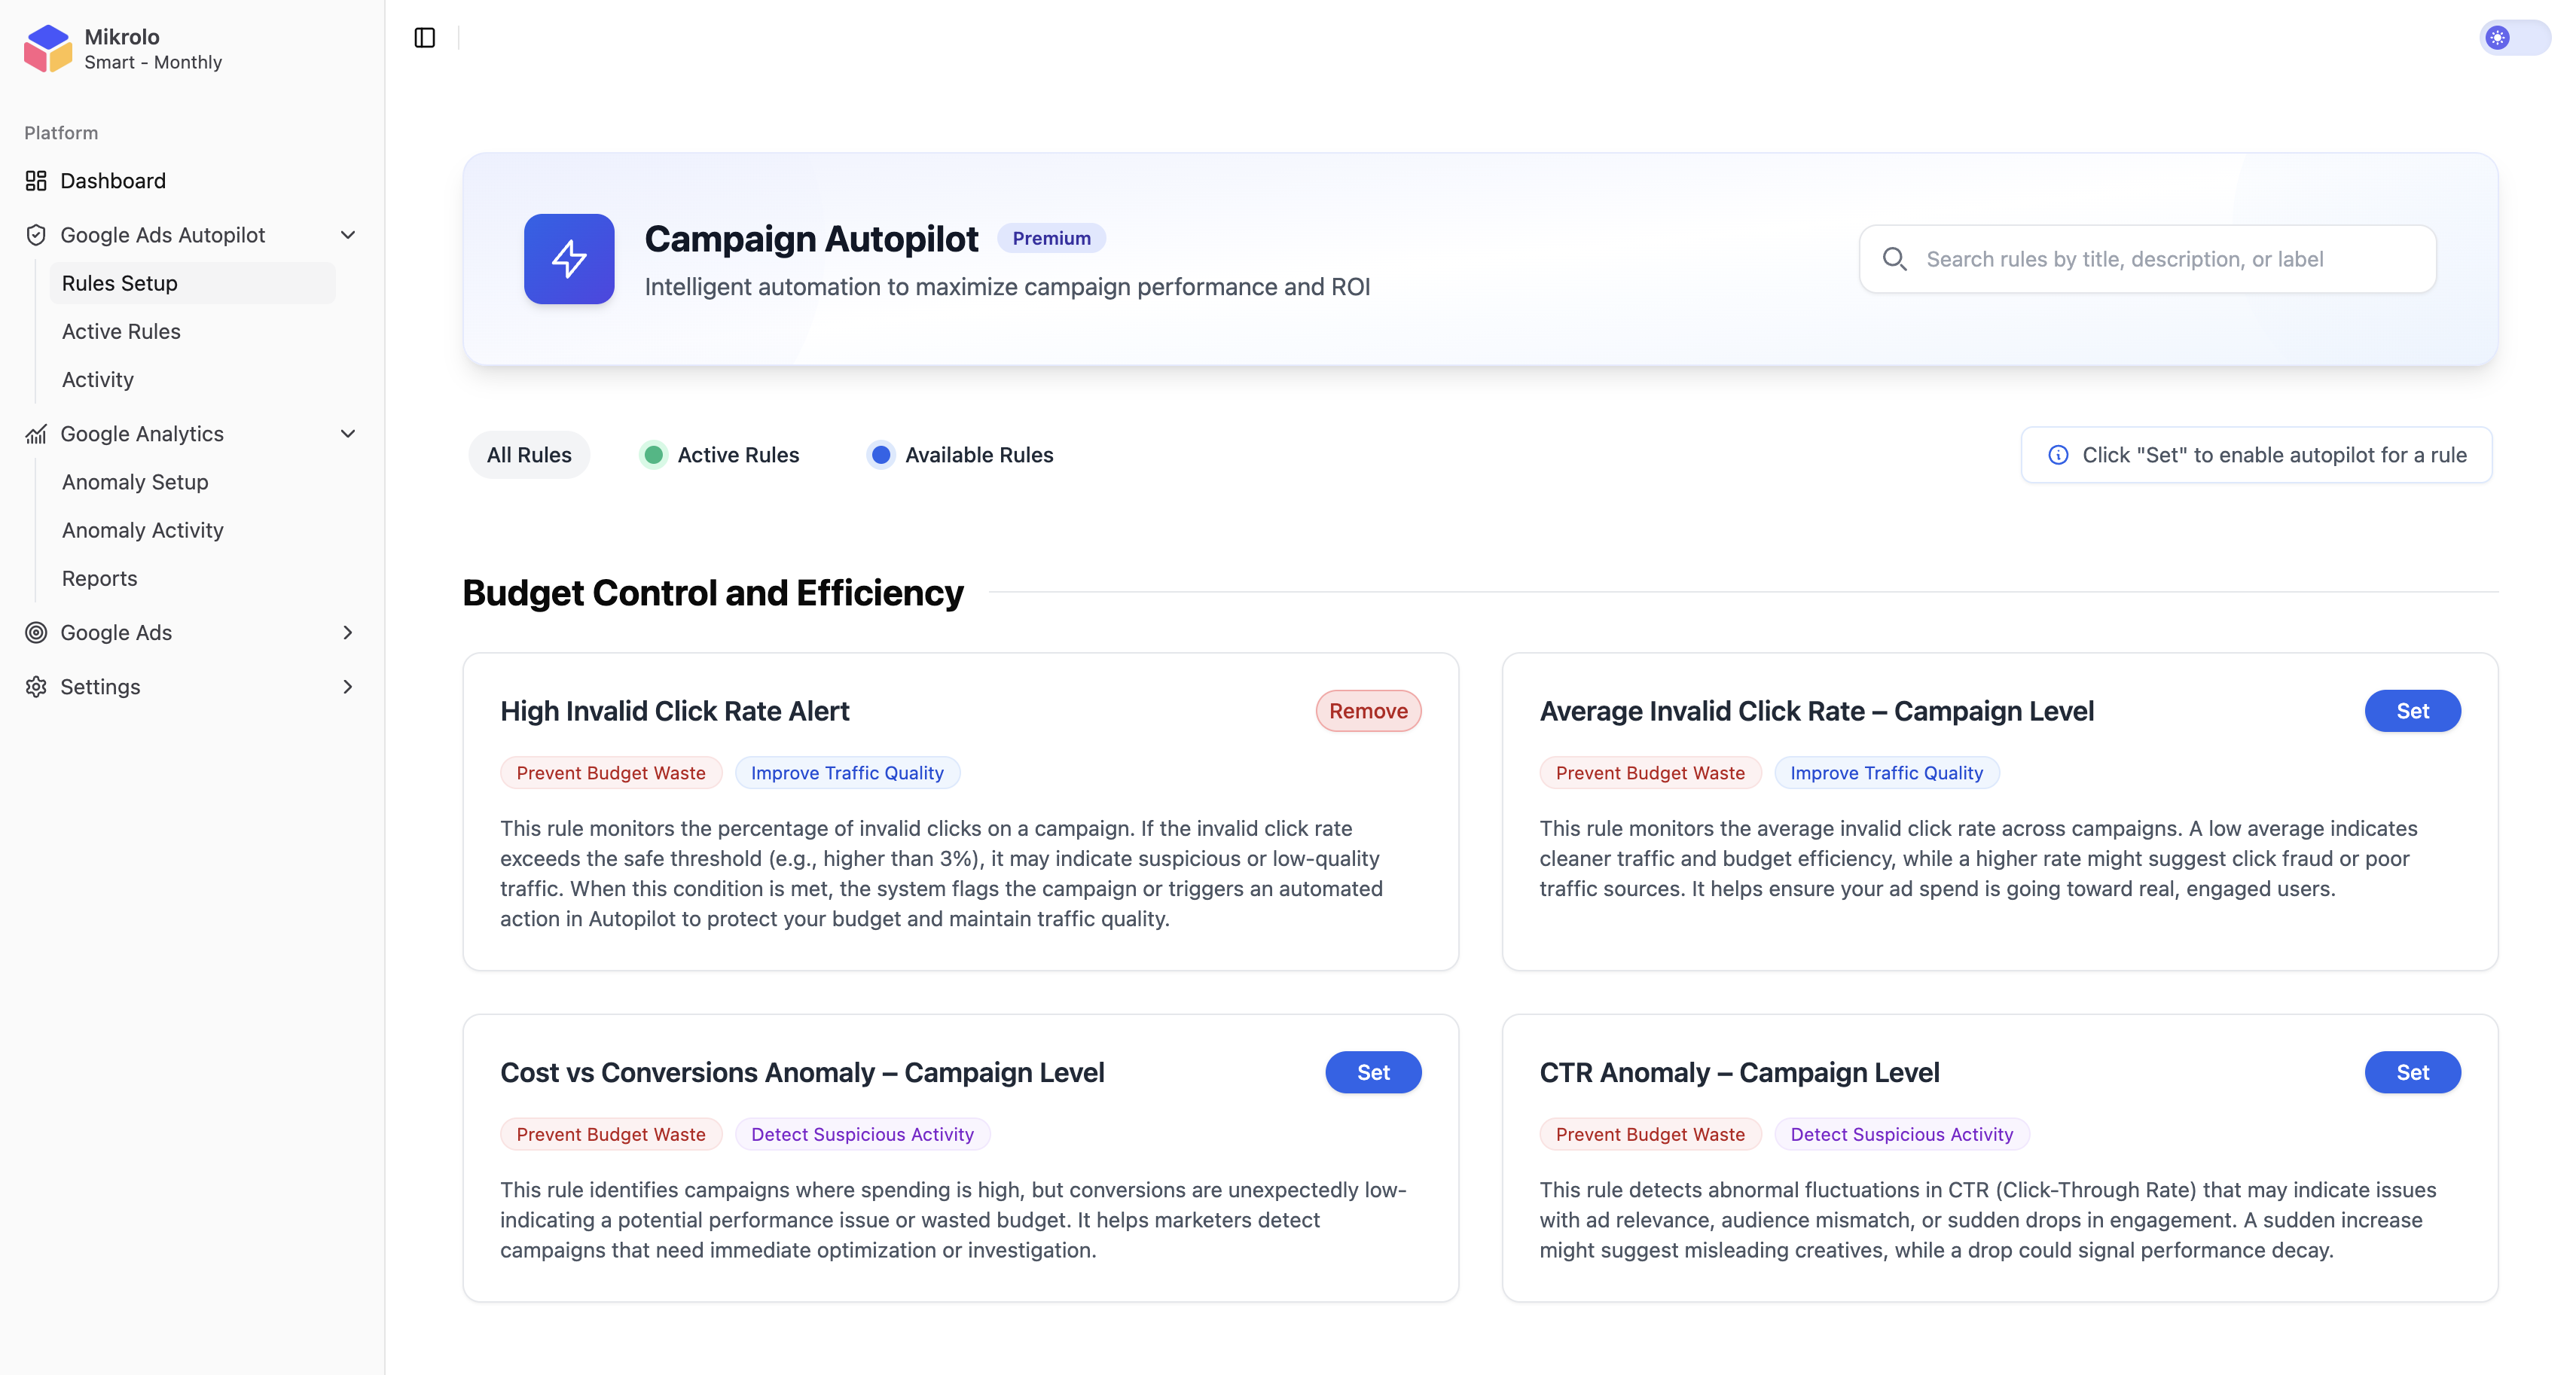Screen dimensions: 2576x1375
Task: Click the Campaign Autopilot lightning bolt icon
Action: point(569,259)
